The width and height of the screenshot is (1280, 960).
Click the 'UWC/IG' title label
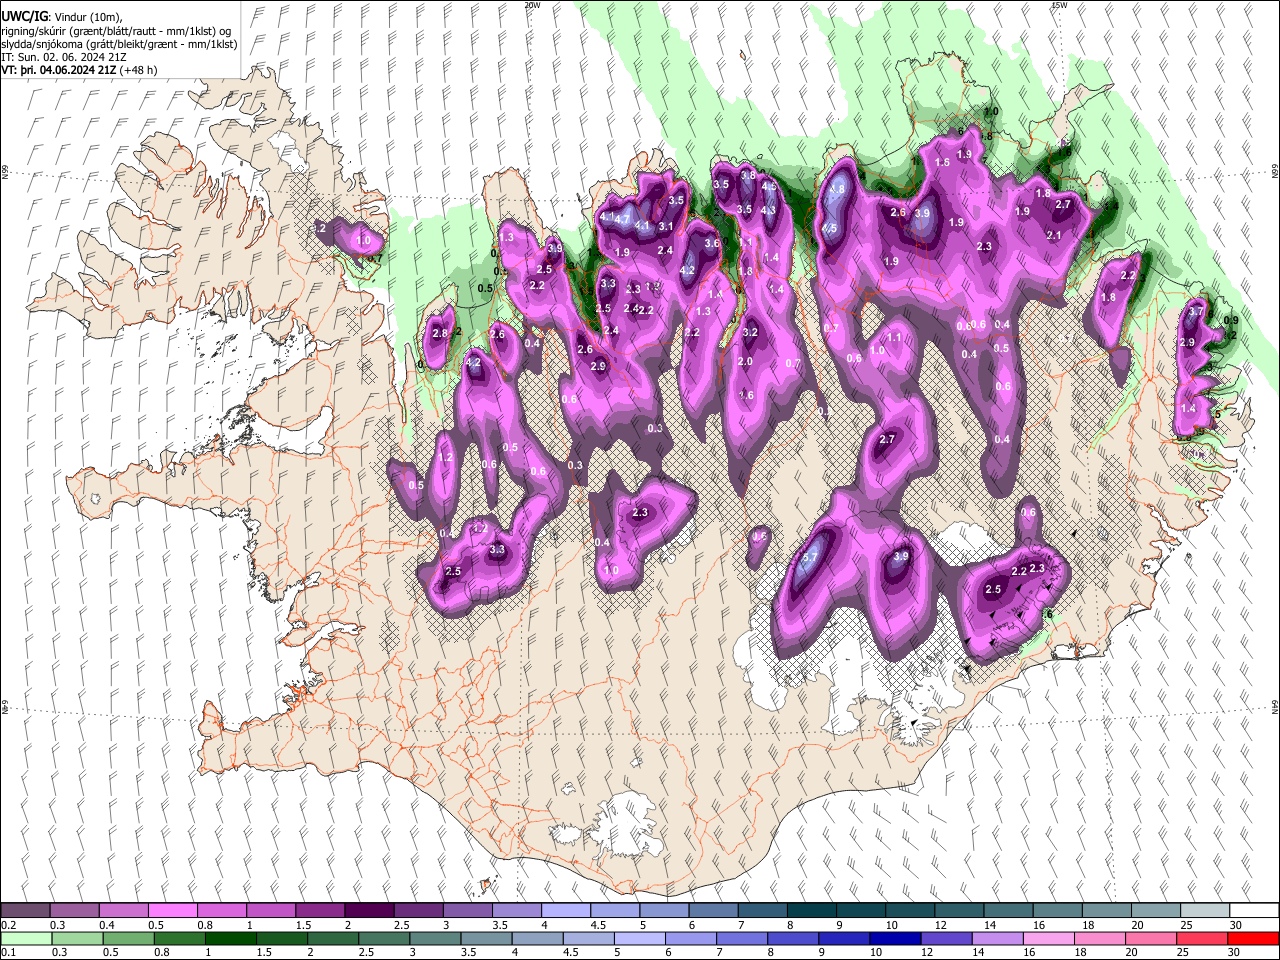[24, 16]
